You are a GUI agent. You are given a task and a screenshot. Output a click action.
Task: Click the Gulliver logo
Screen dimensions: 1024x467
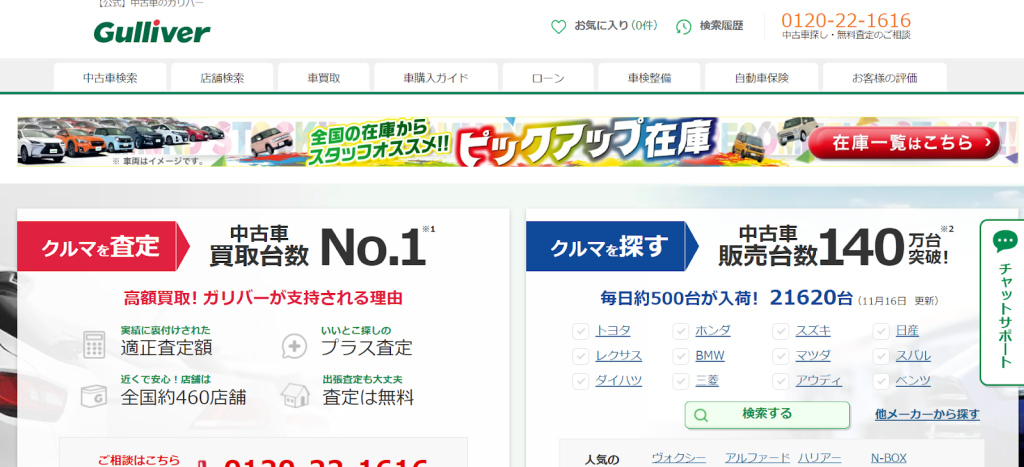152,32
